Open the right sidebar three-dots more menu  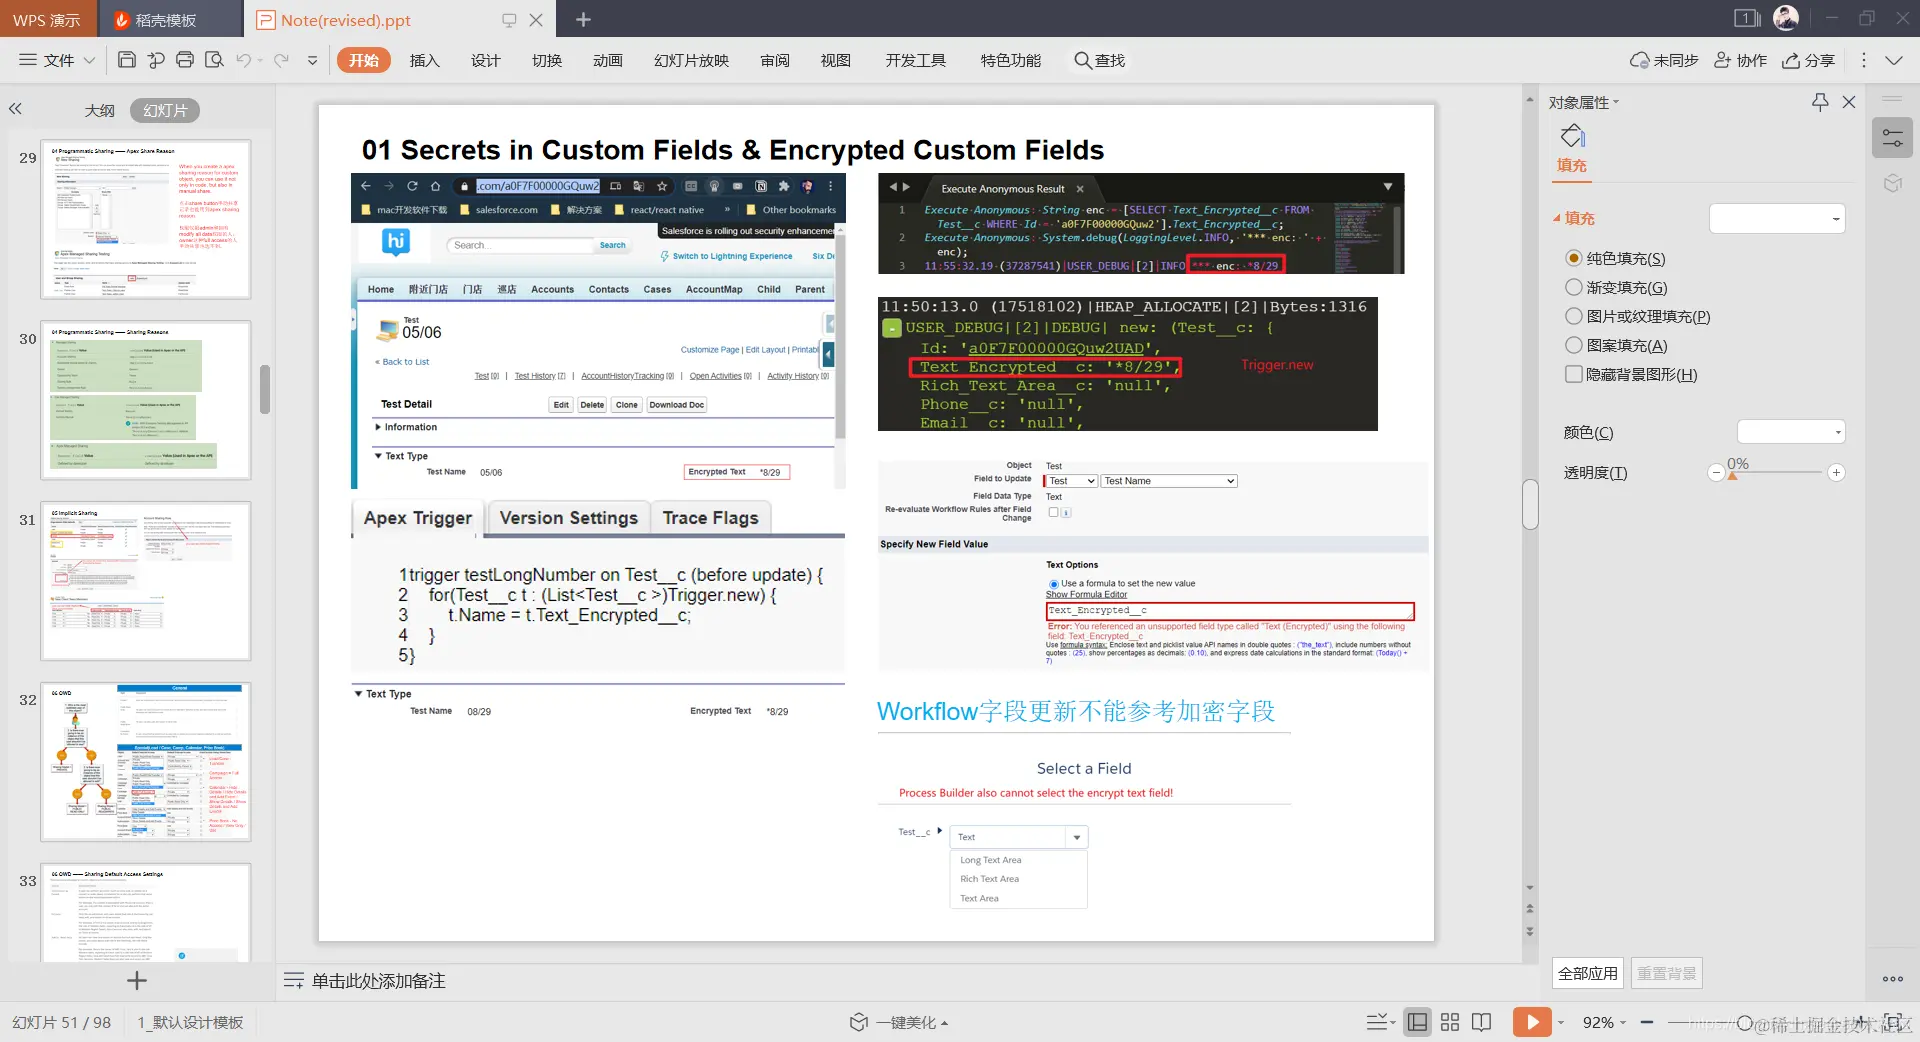click(1892, 979)
